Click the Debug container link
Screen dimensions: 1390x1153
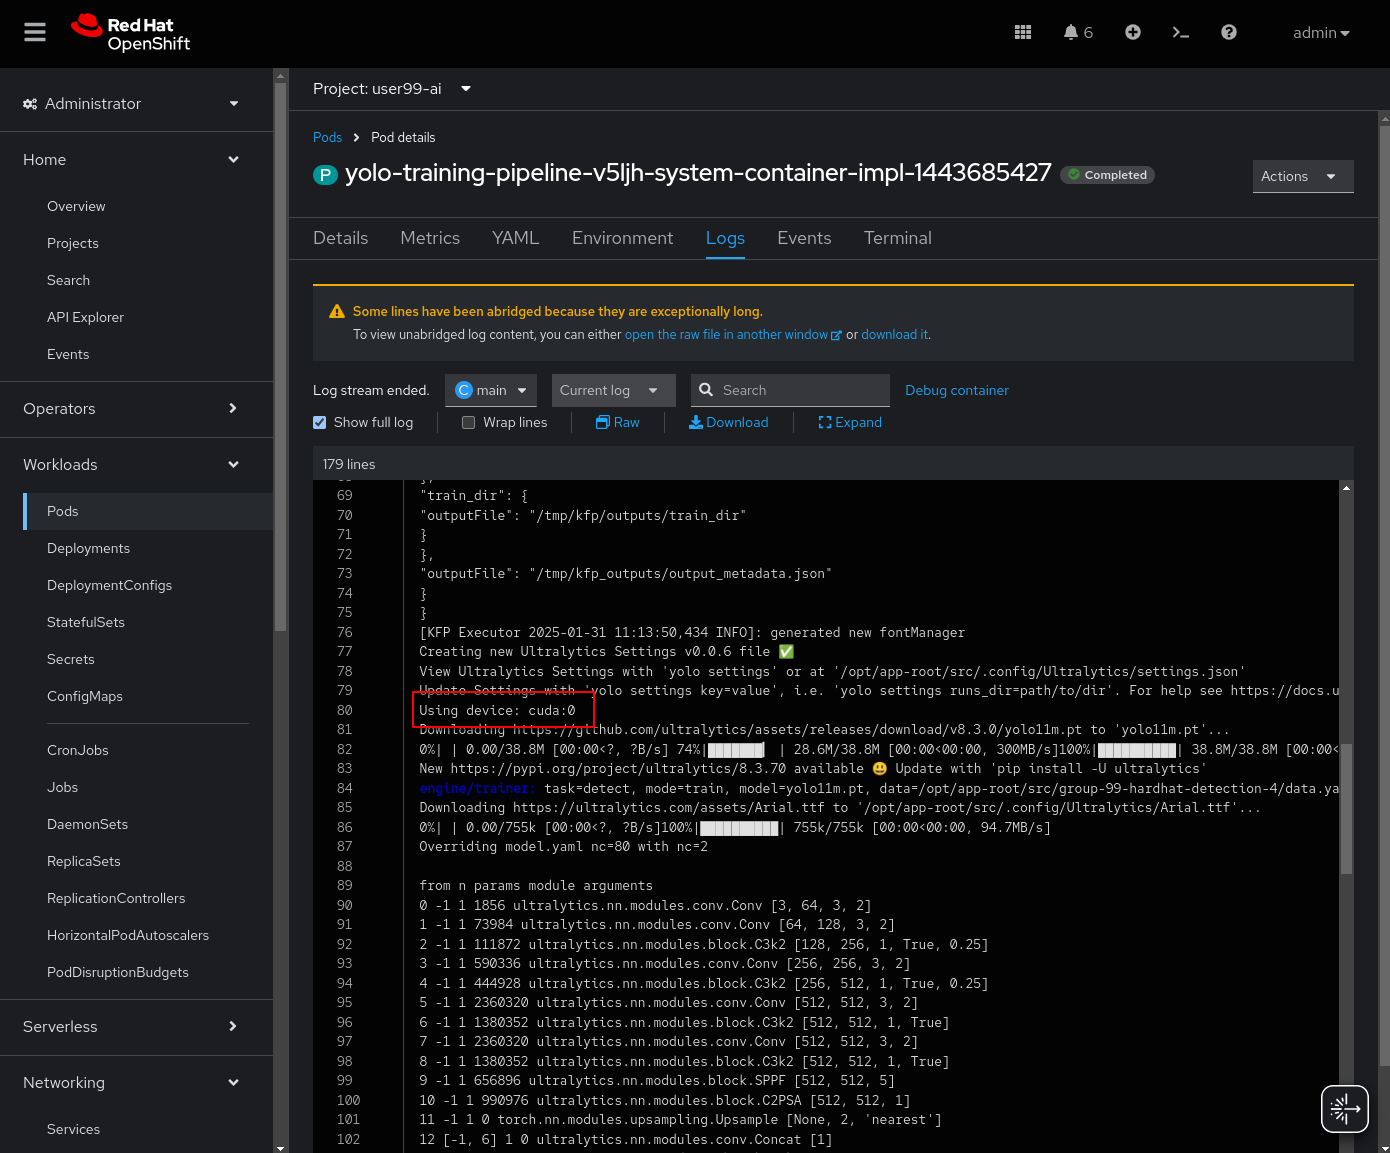(957, 390)
